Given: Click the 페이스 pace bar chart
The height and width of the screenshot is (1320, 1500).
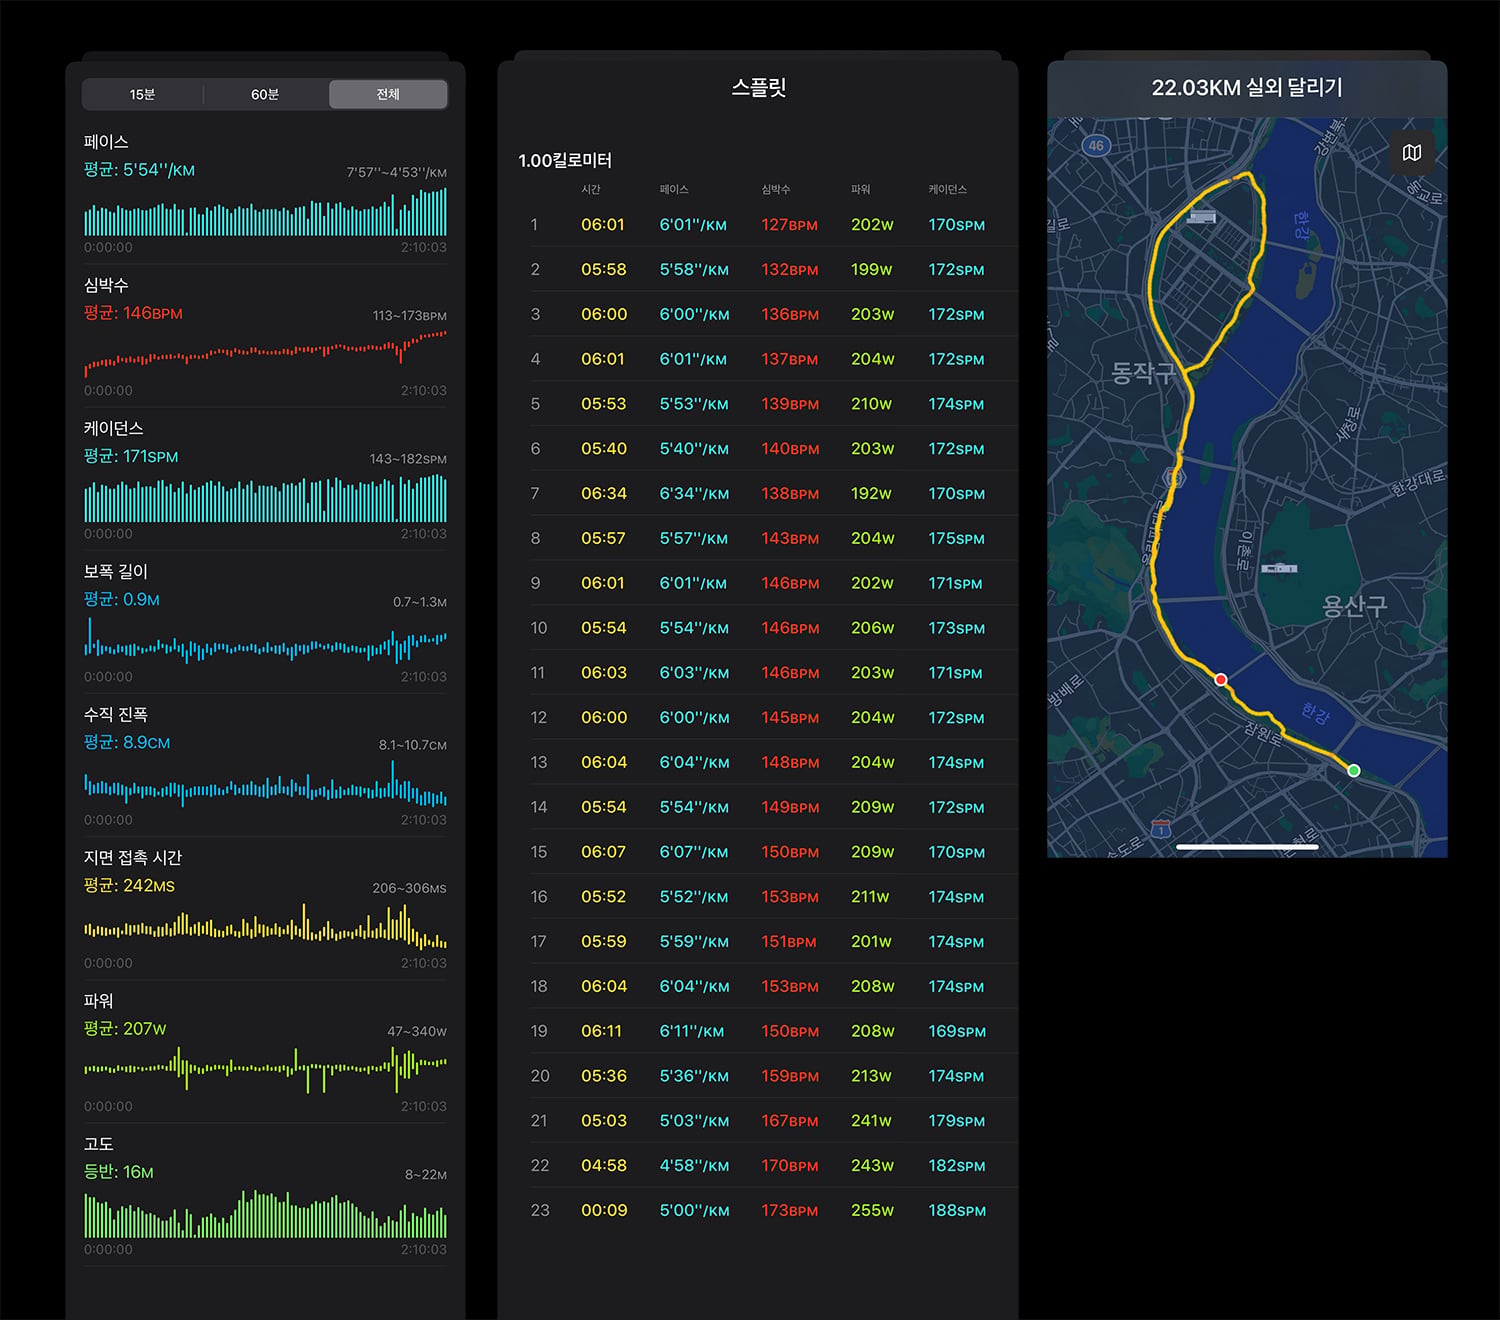Looking at the screenshot, I should (x=265, y=211).
